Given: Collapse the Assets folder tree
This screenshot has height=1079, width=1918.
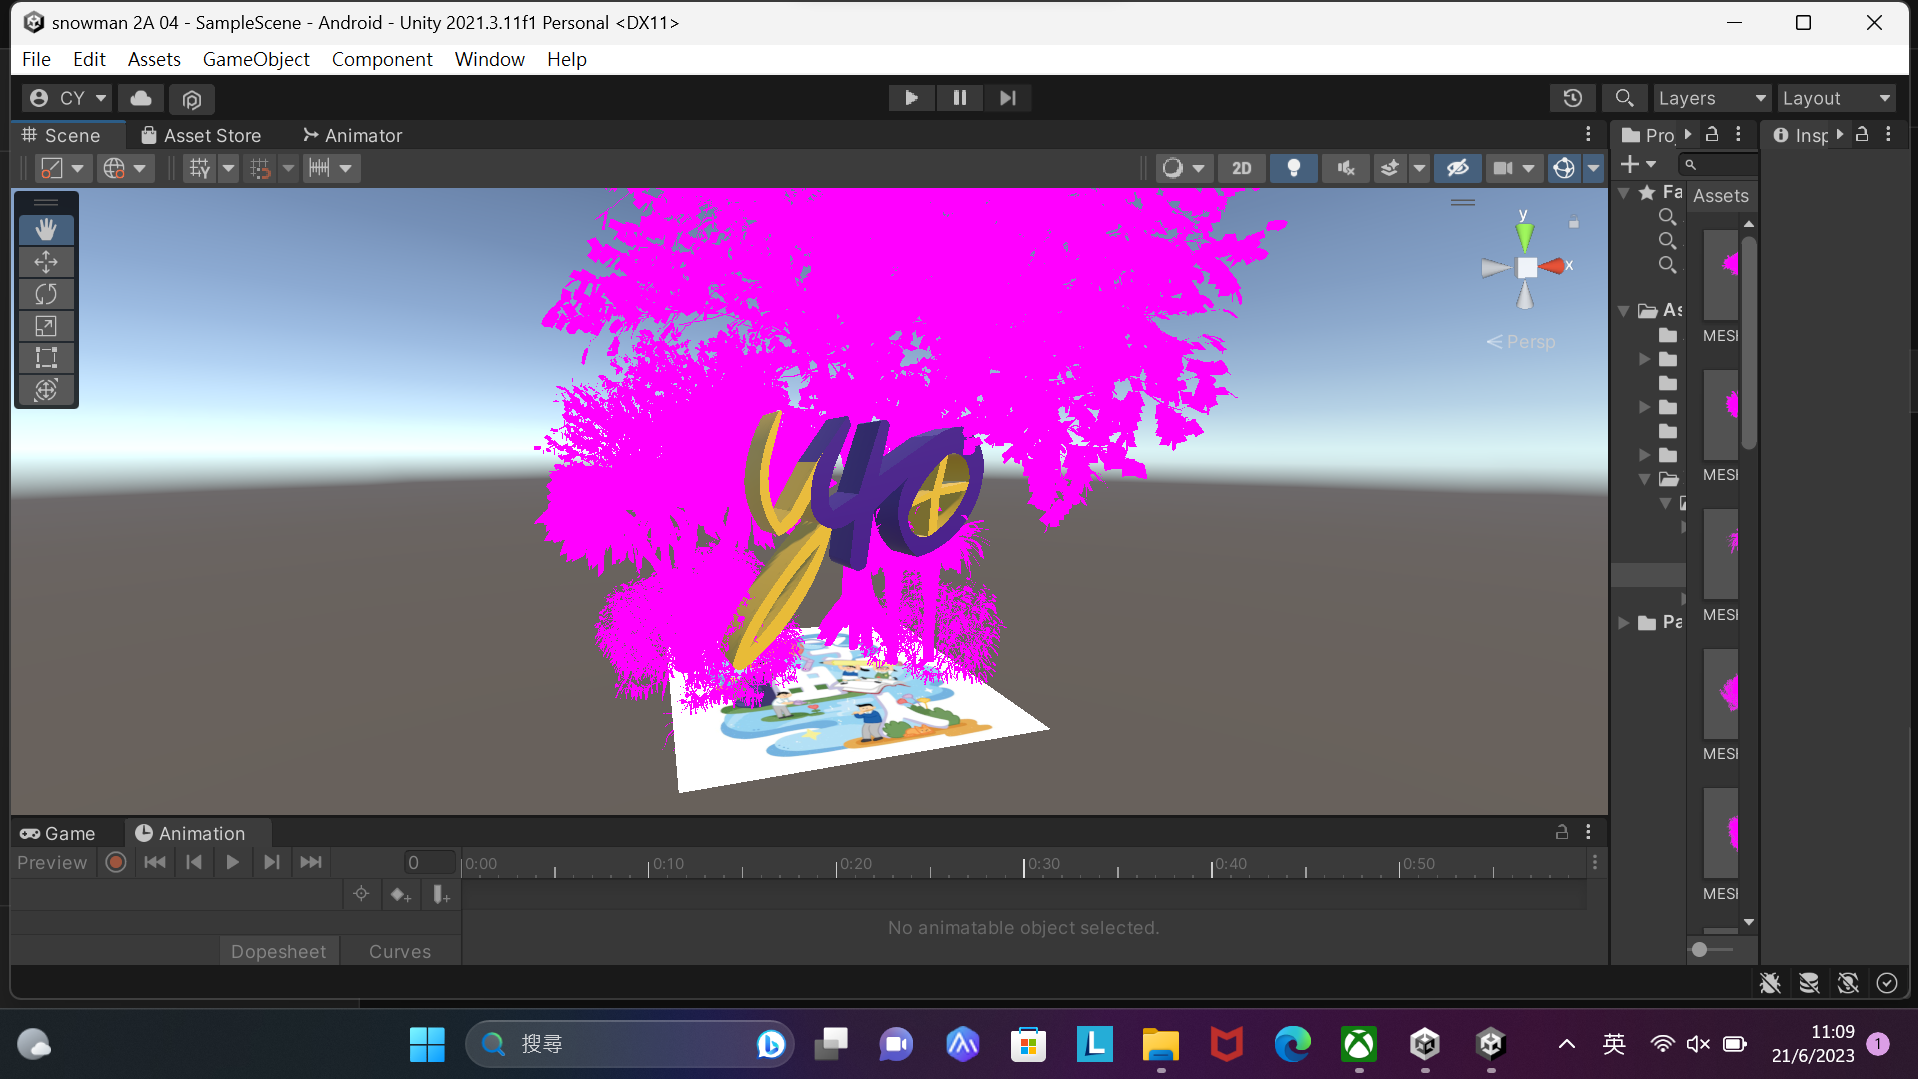Looking at the screenshot, I should pos(1624,311).
